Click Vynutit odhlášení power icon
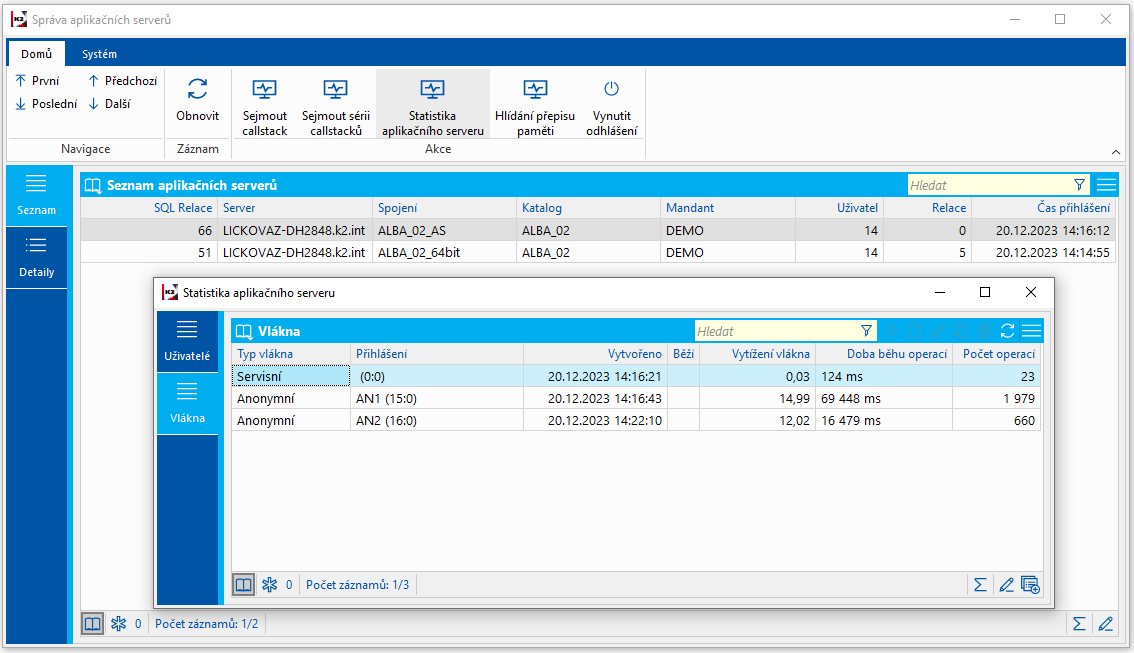1134x653 pixels. [x=612, y=89]
